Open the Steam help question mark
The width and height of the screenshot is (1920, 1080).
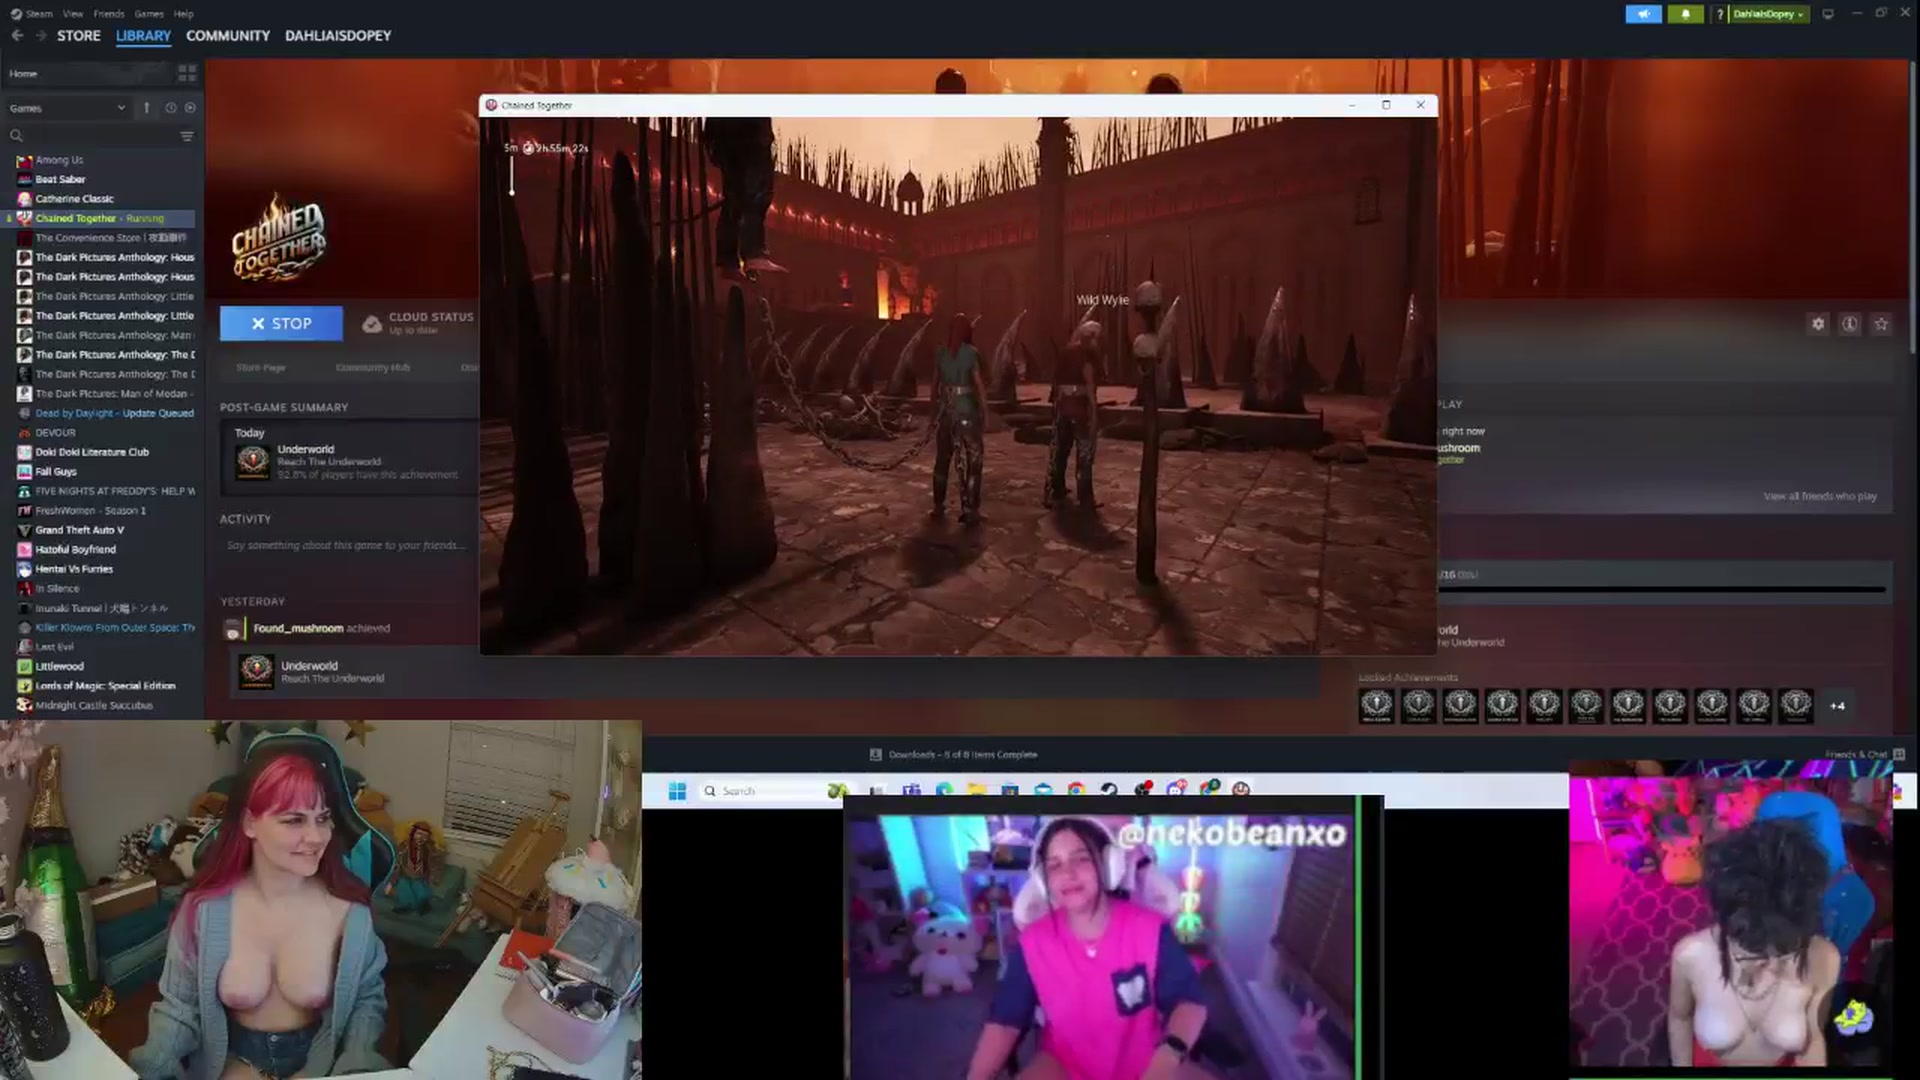(x=1720, y=14)
